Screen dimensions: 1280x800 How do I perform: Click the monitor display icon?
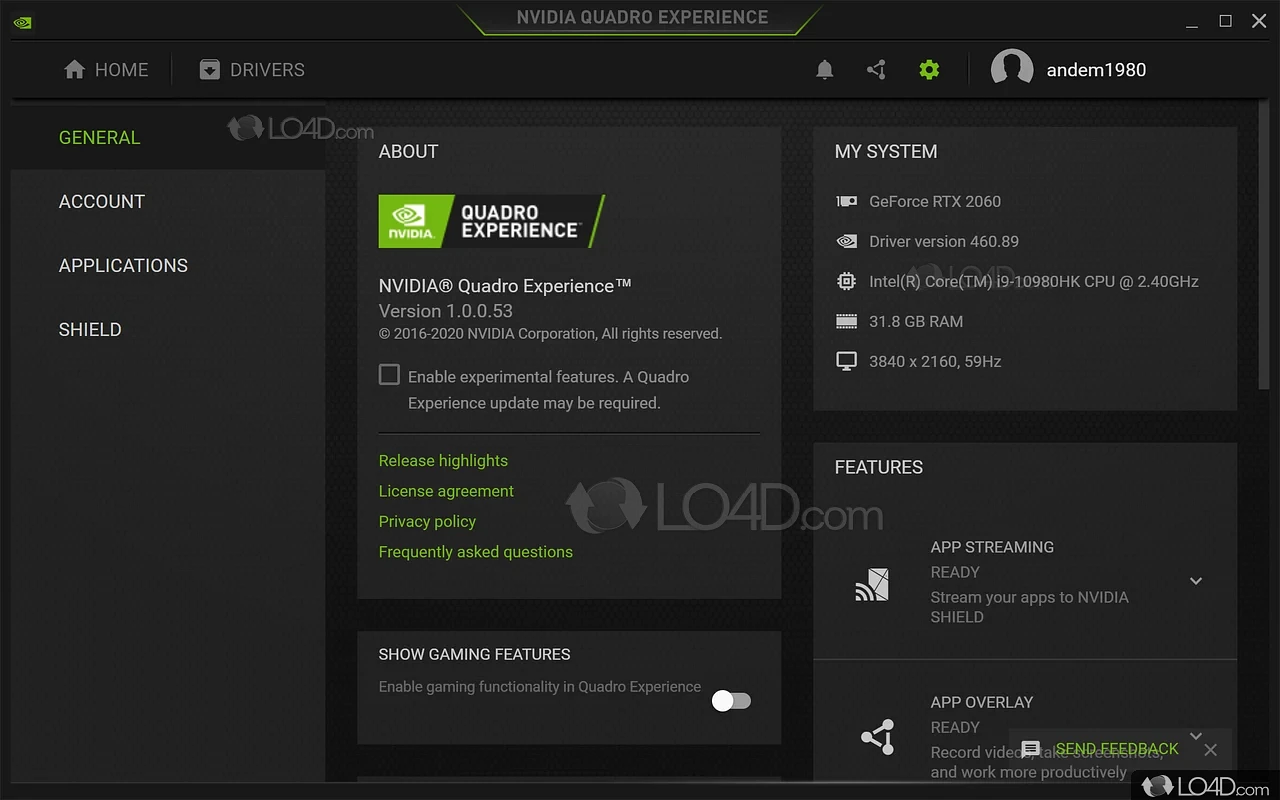846,361
